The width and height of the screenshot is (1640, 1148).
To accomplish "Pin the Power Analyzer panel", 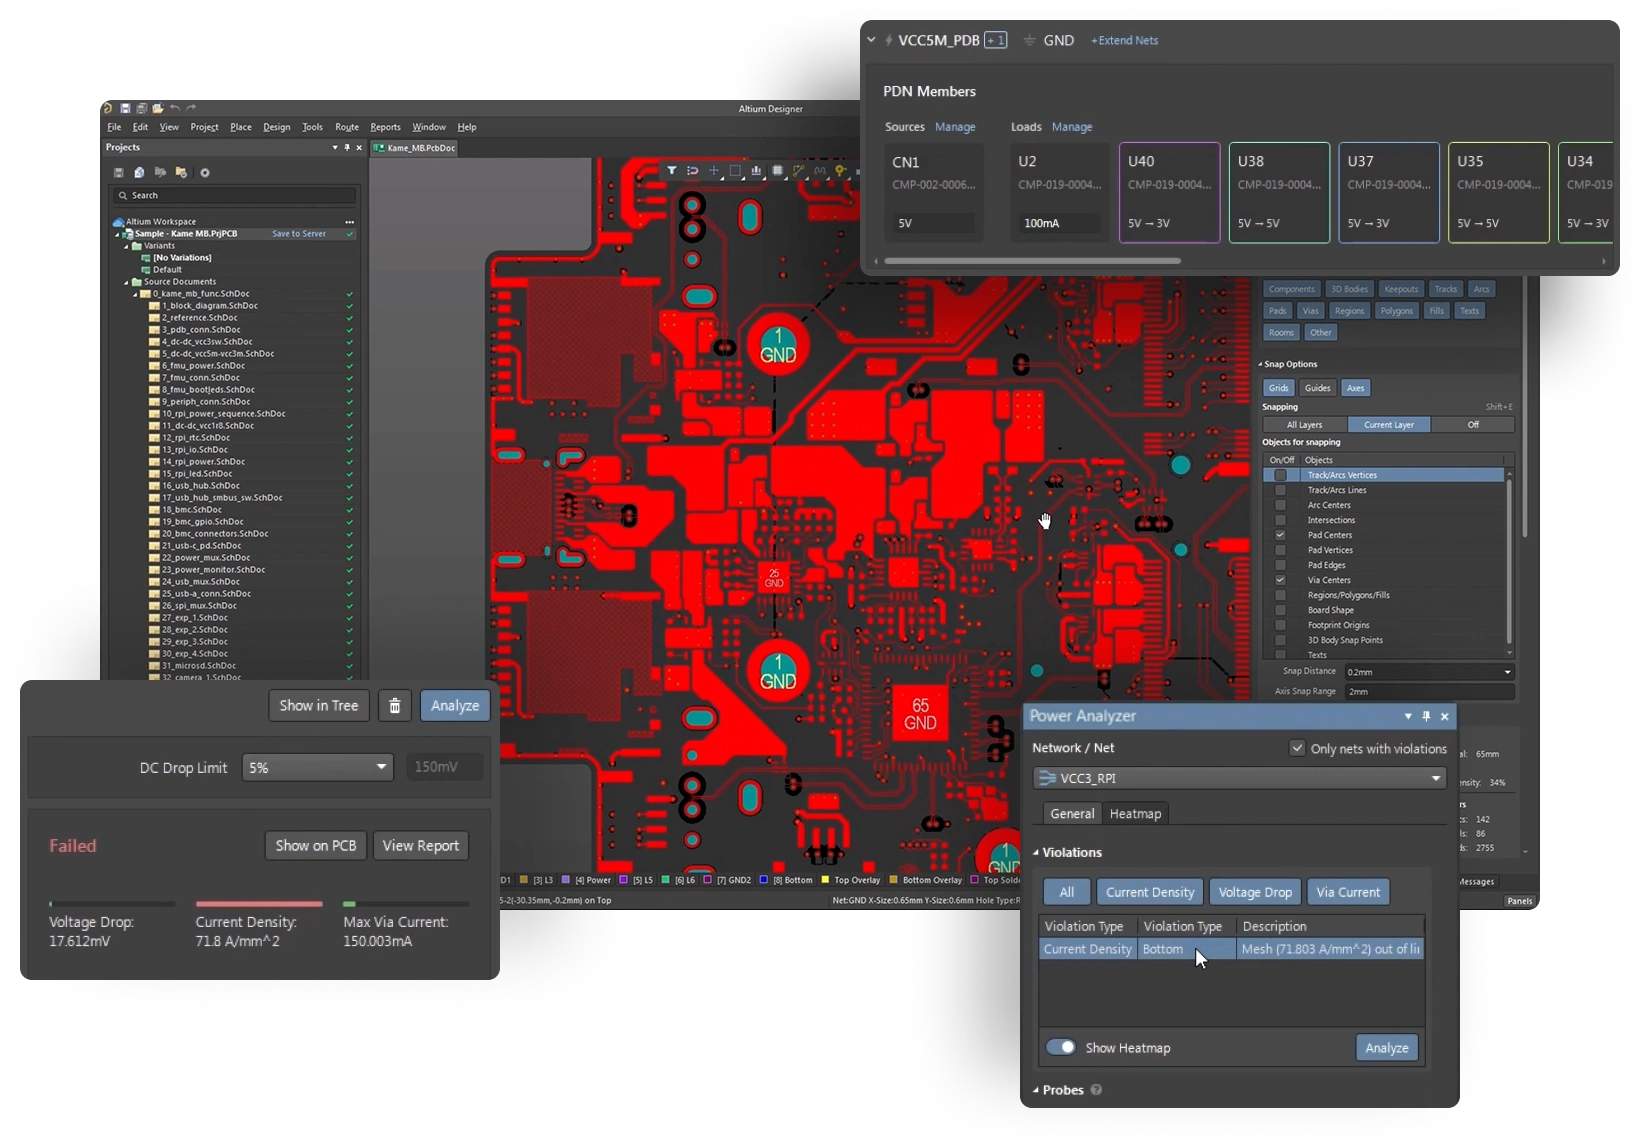I will [1426, 716].
